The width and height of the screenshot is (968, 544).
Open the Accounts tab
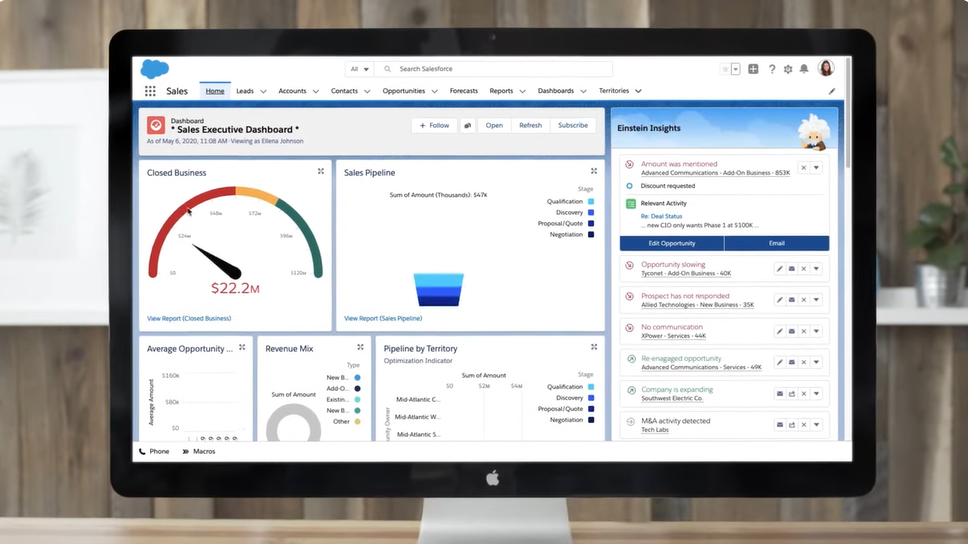click(x=292, y=91)
